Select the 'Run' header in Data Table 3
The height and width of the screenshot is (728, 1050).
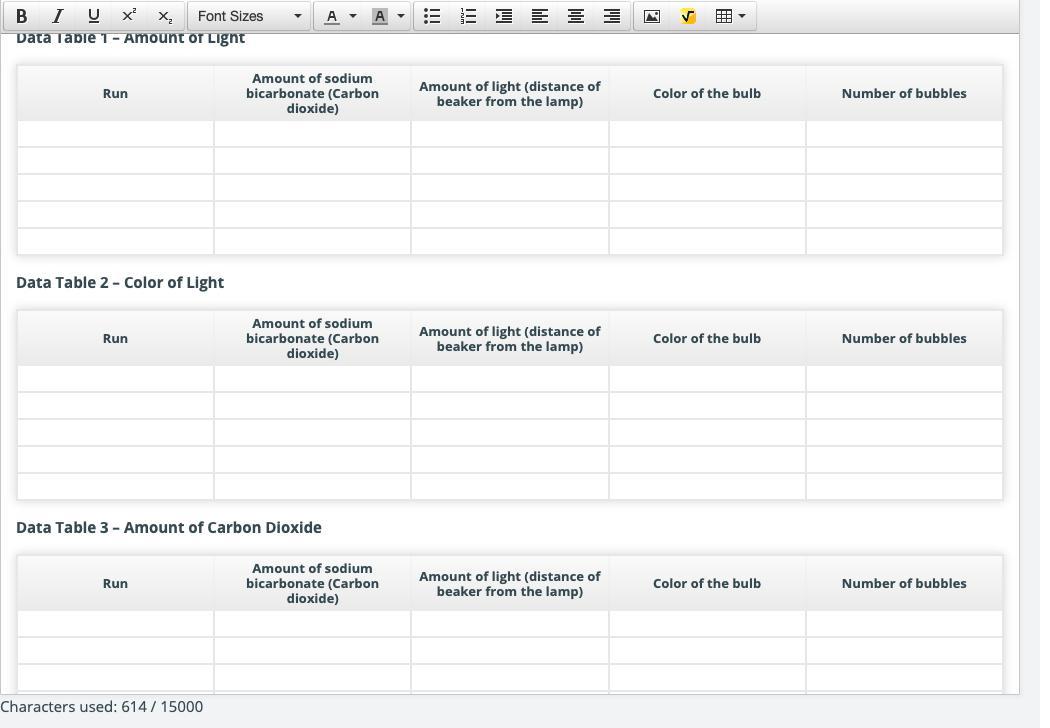115,583
